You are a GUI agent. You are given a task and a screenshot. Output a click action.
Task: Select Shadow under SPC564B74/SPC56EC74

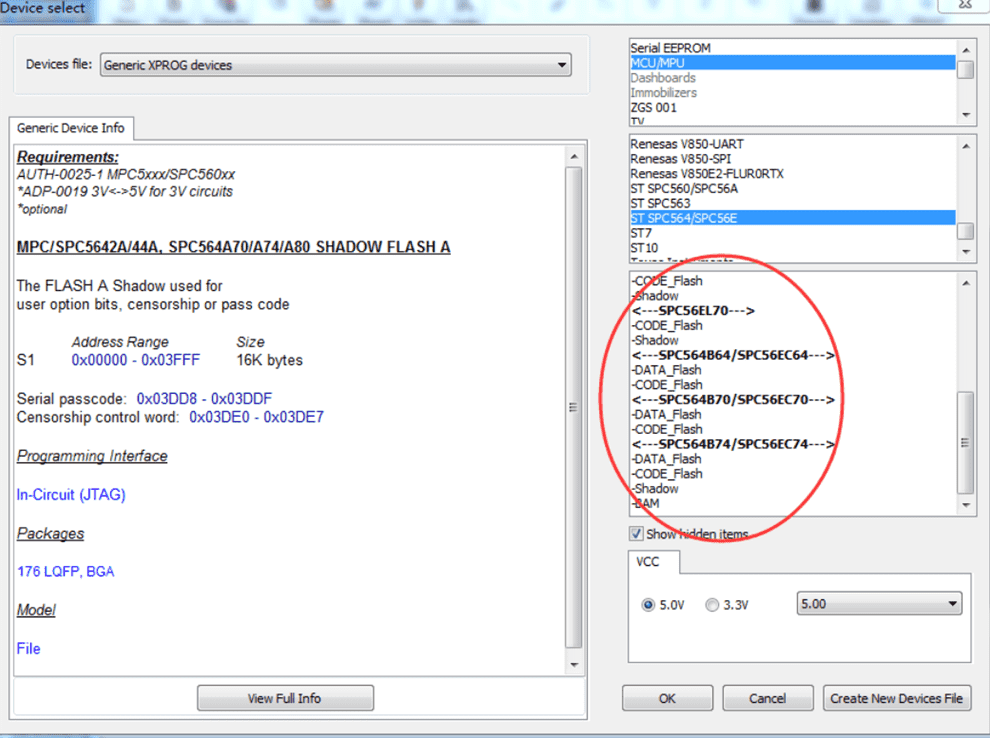pos(792,489)
